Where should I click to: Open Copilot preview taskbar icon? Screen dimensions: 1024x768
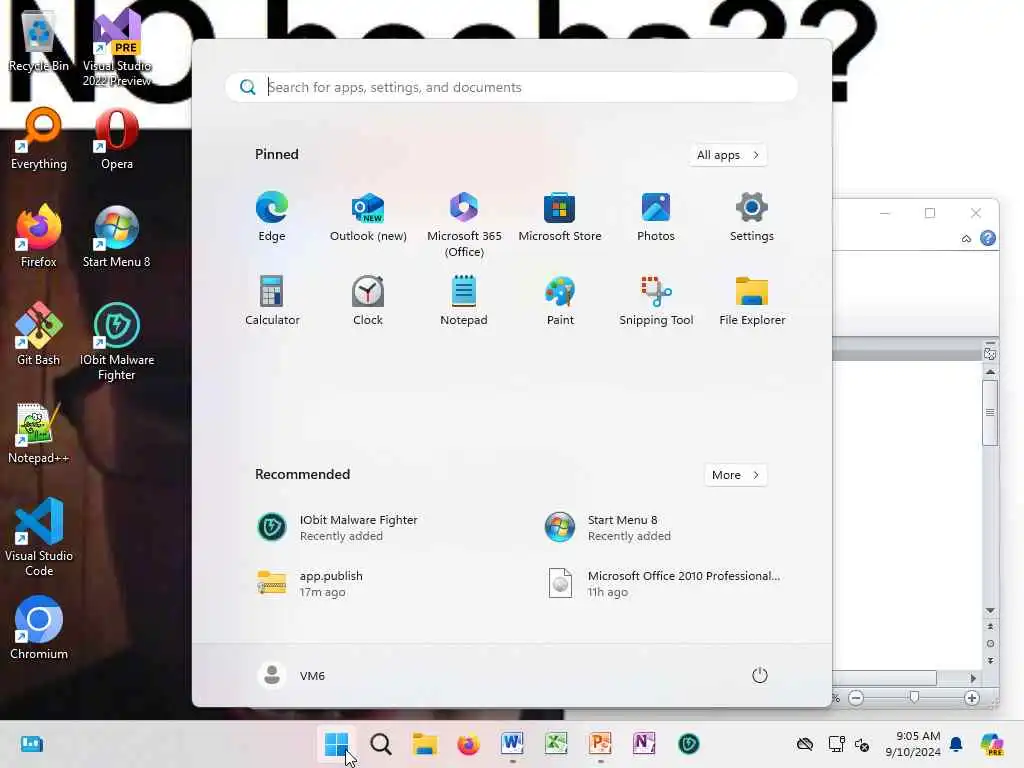992,744
